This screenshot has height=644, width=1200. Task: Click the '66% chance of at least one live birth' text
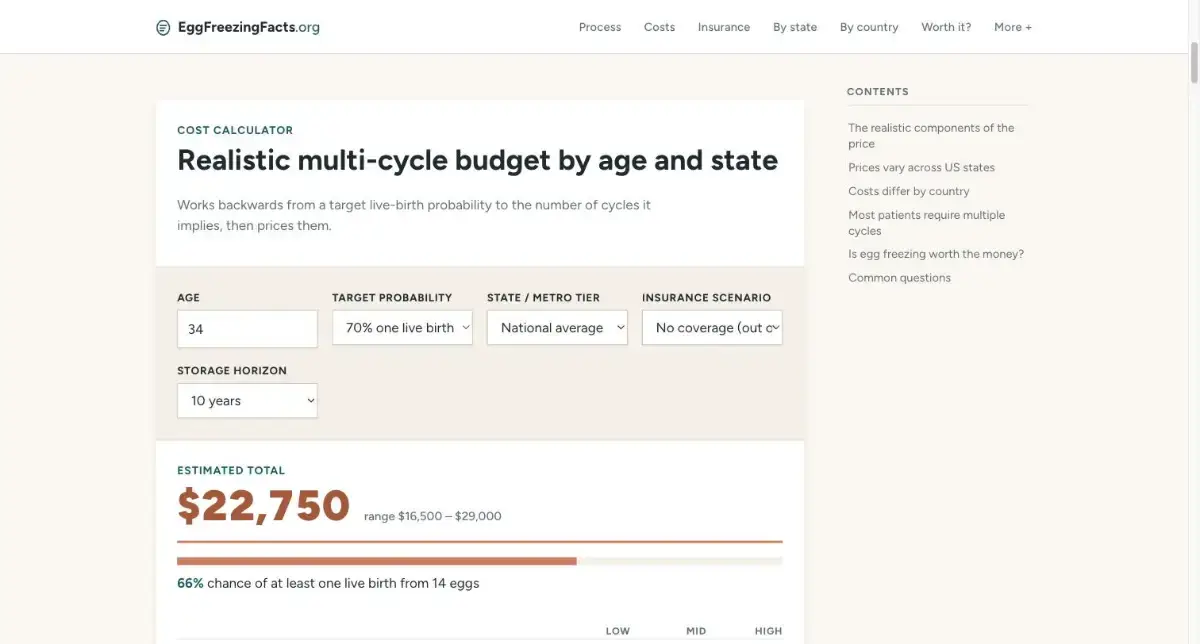click(328, 583)
